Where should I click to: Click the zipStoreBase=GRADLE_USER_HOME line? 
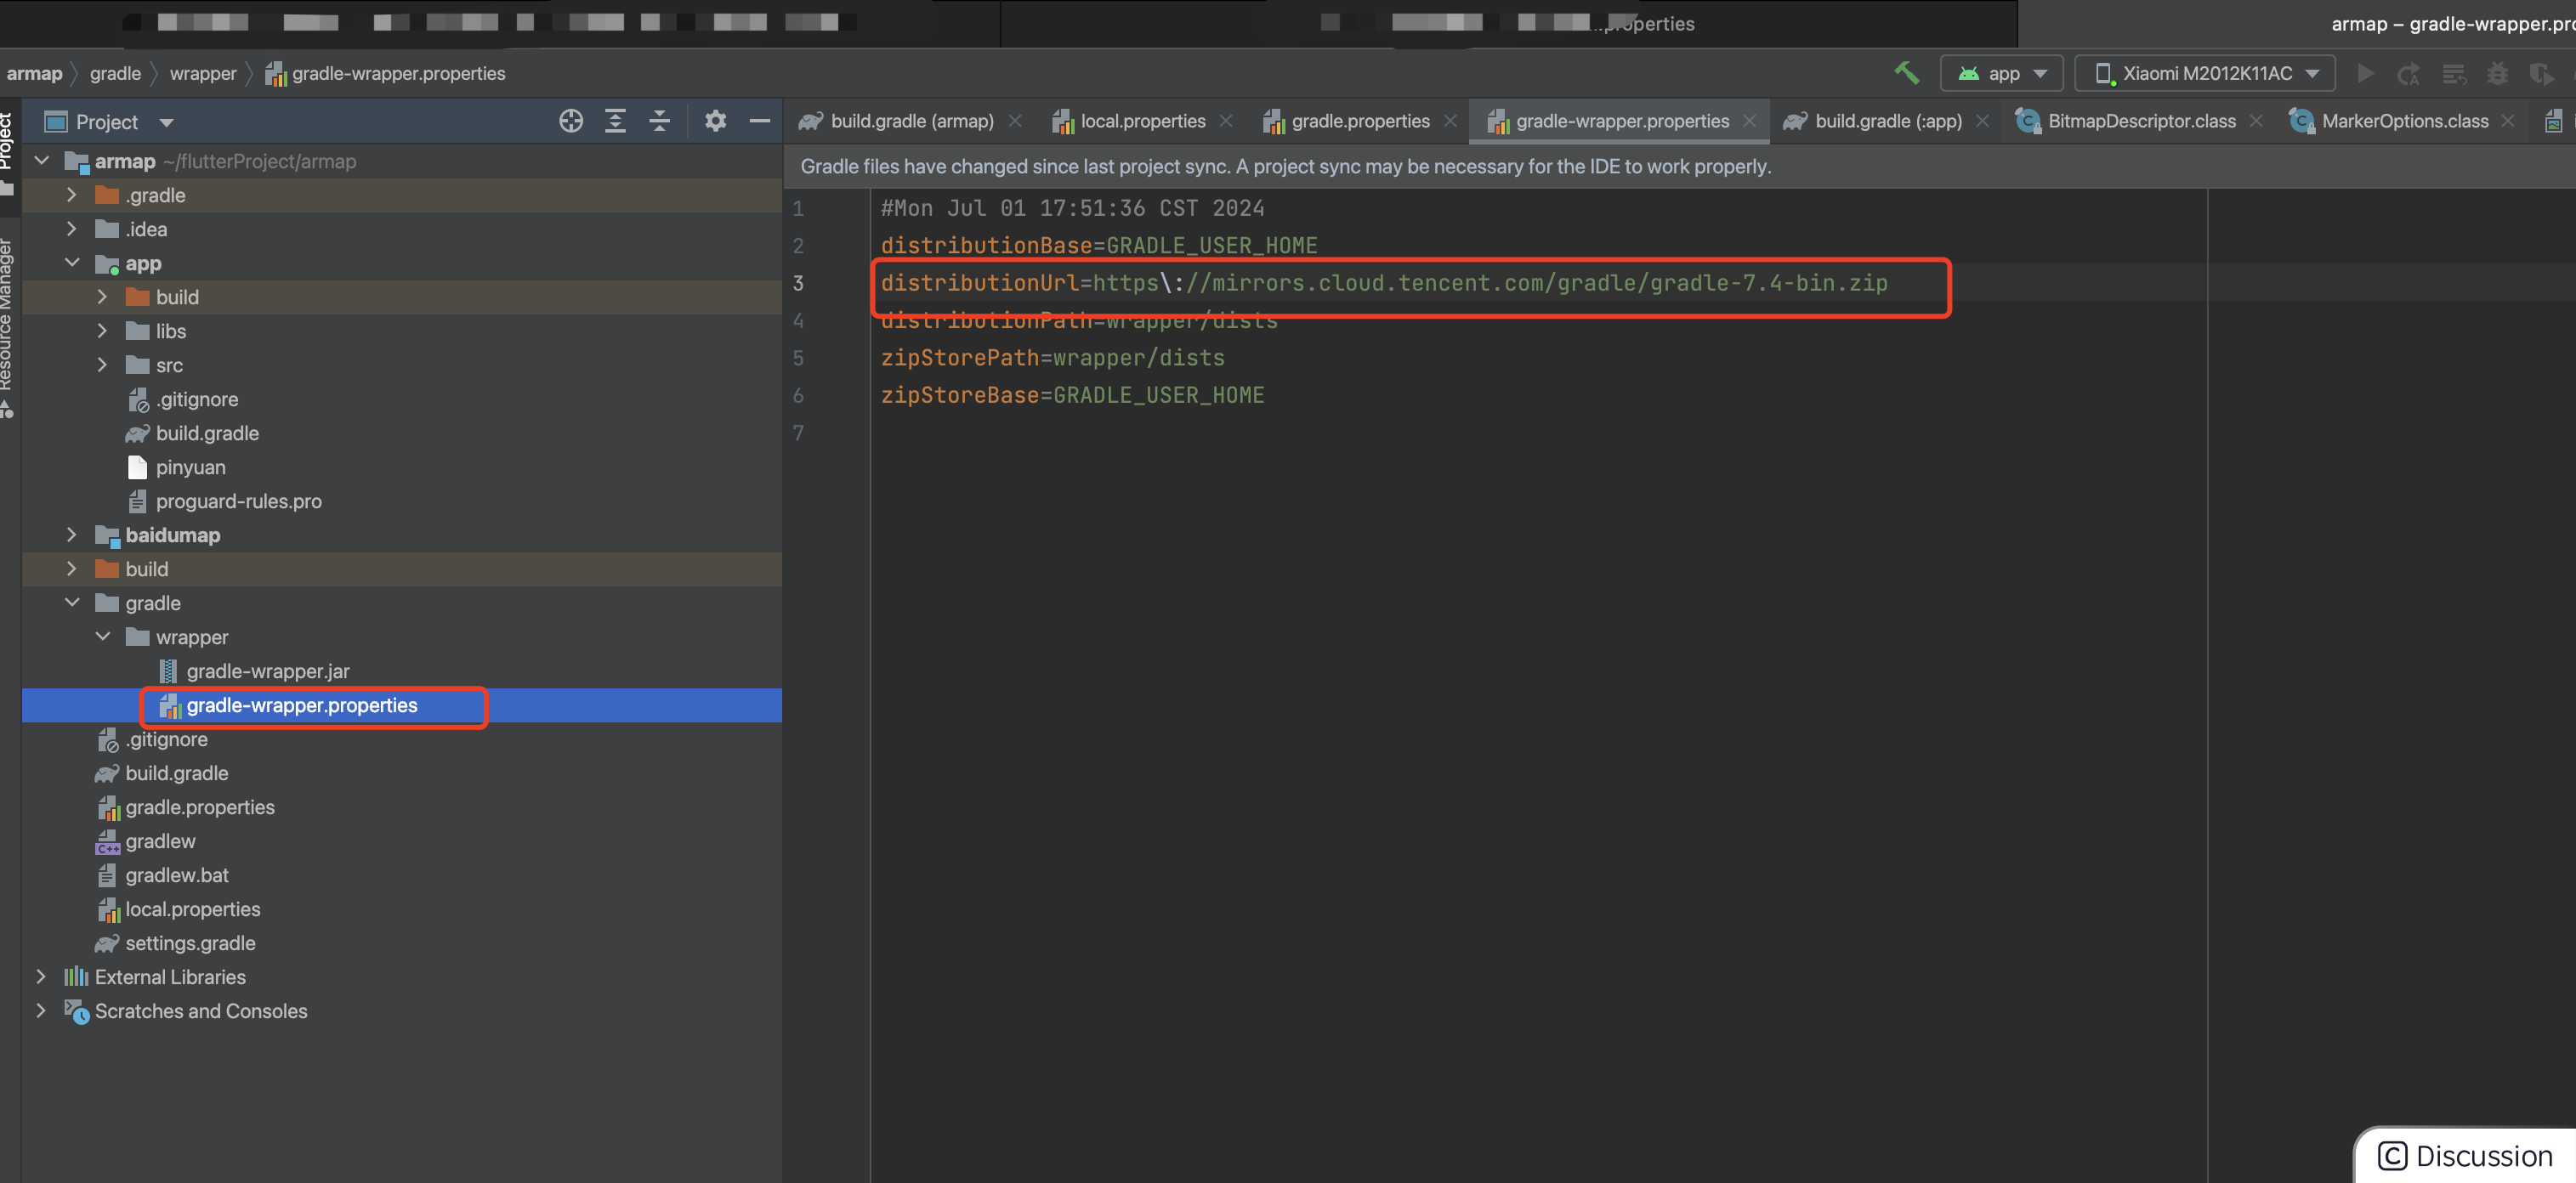coord(1072,395)
